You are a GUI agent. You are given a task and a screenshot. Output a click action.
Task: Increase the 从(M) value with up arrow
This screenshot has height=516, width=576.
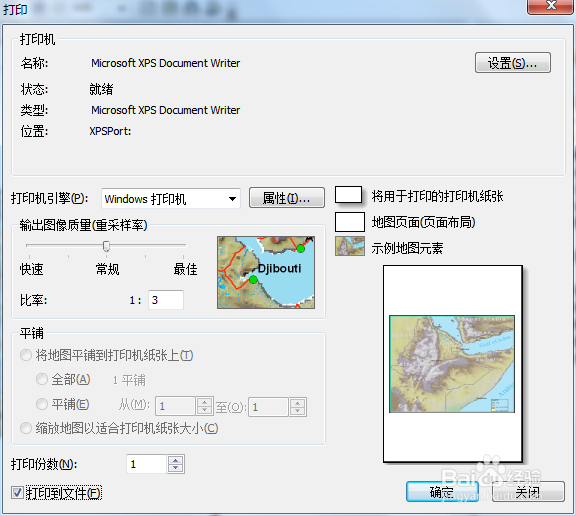pyautogui.click(x=205, y=402)
